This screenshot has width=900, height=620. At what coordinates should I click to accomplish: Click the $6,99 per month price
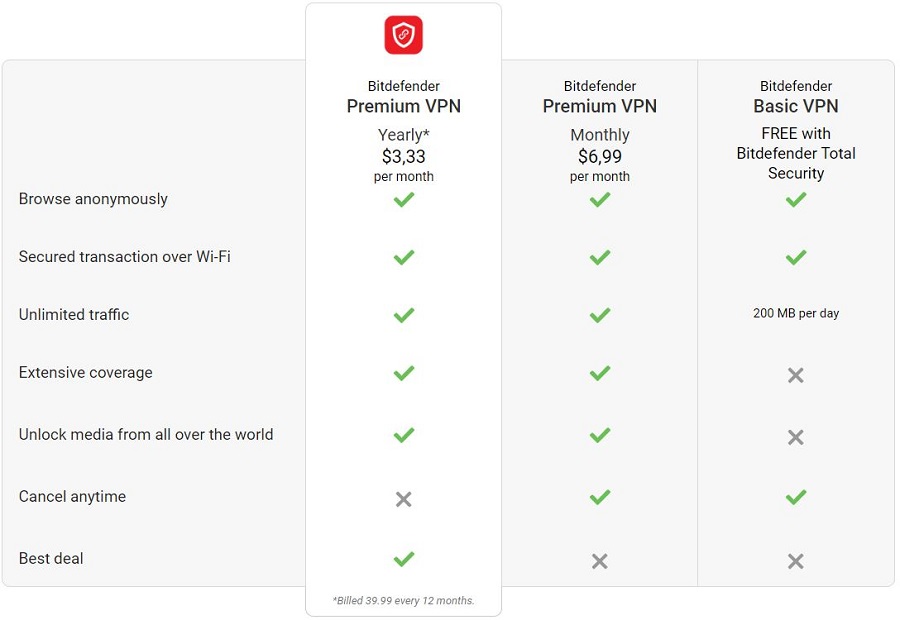click(x=600, y=165)
